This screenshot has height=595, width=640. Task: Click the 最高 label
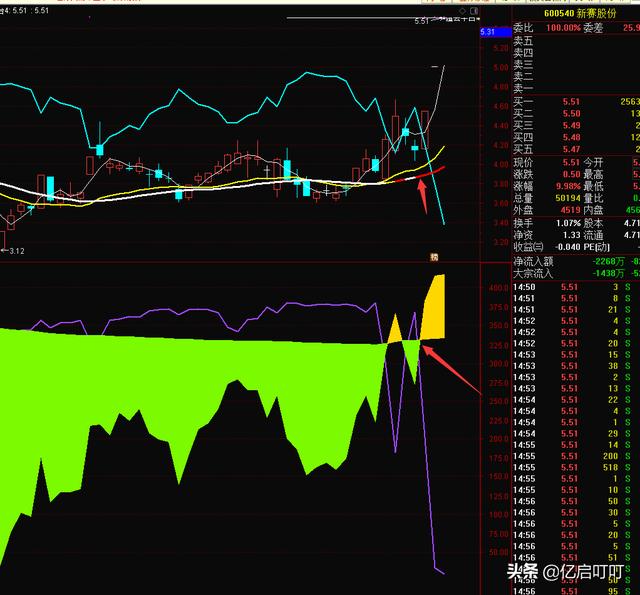[x=593, y=174]
